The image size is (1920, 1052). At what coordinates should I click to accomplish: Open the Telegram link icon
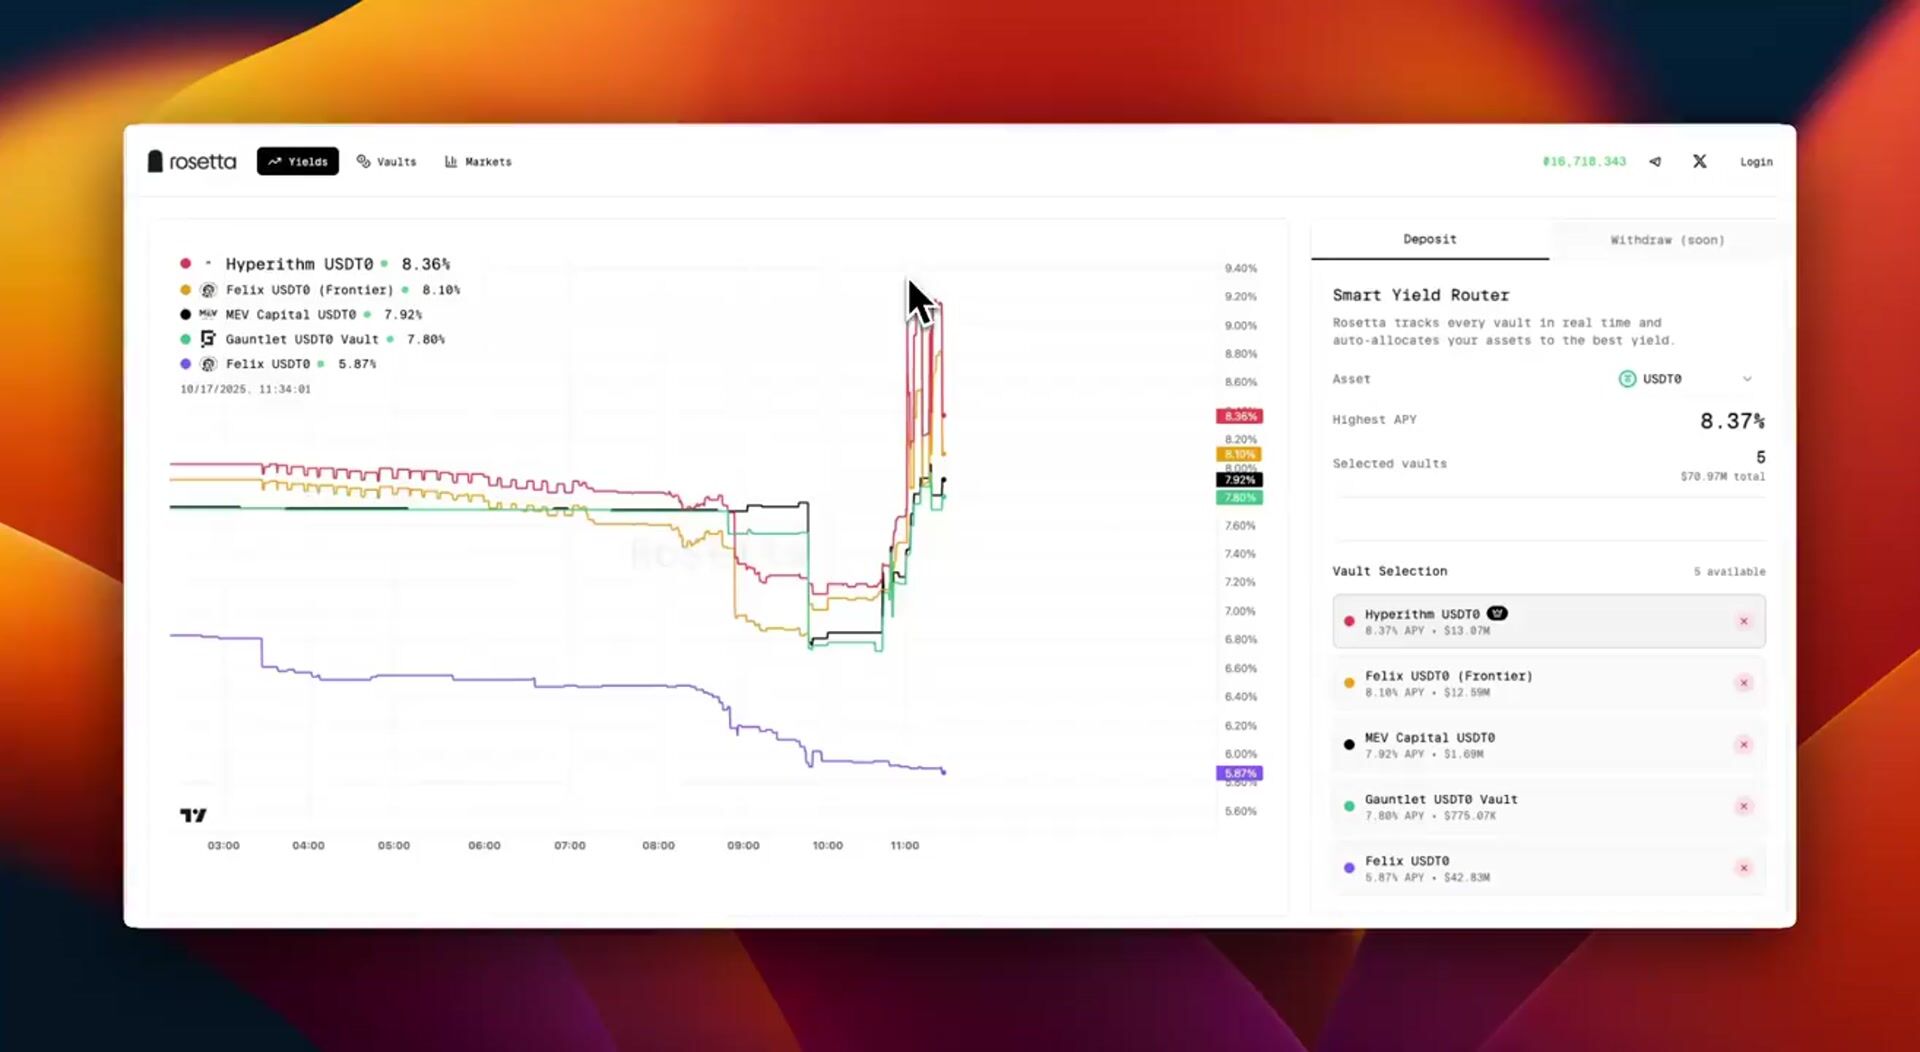[x=1655, y=161]
